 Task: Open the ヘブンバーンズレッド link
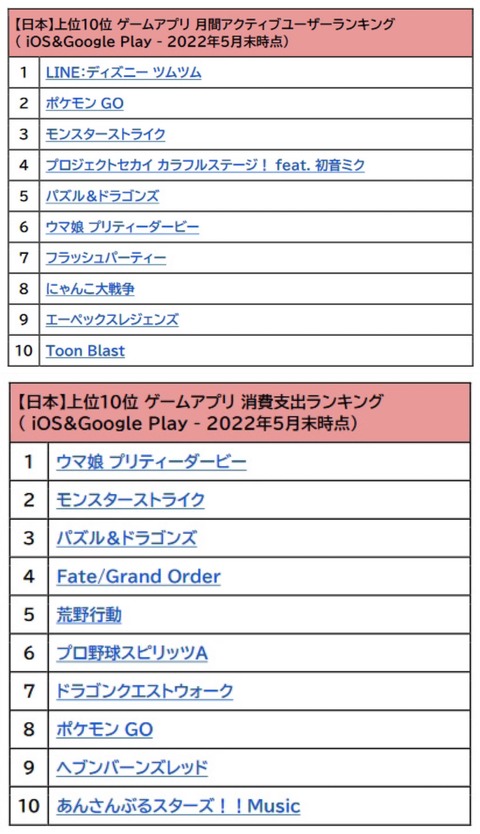[x=132, y=768]
